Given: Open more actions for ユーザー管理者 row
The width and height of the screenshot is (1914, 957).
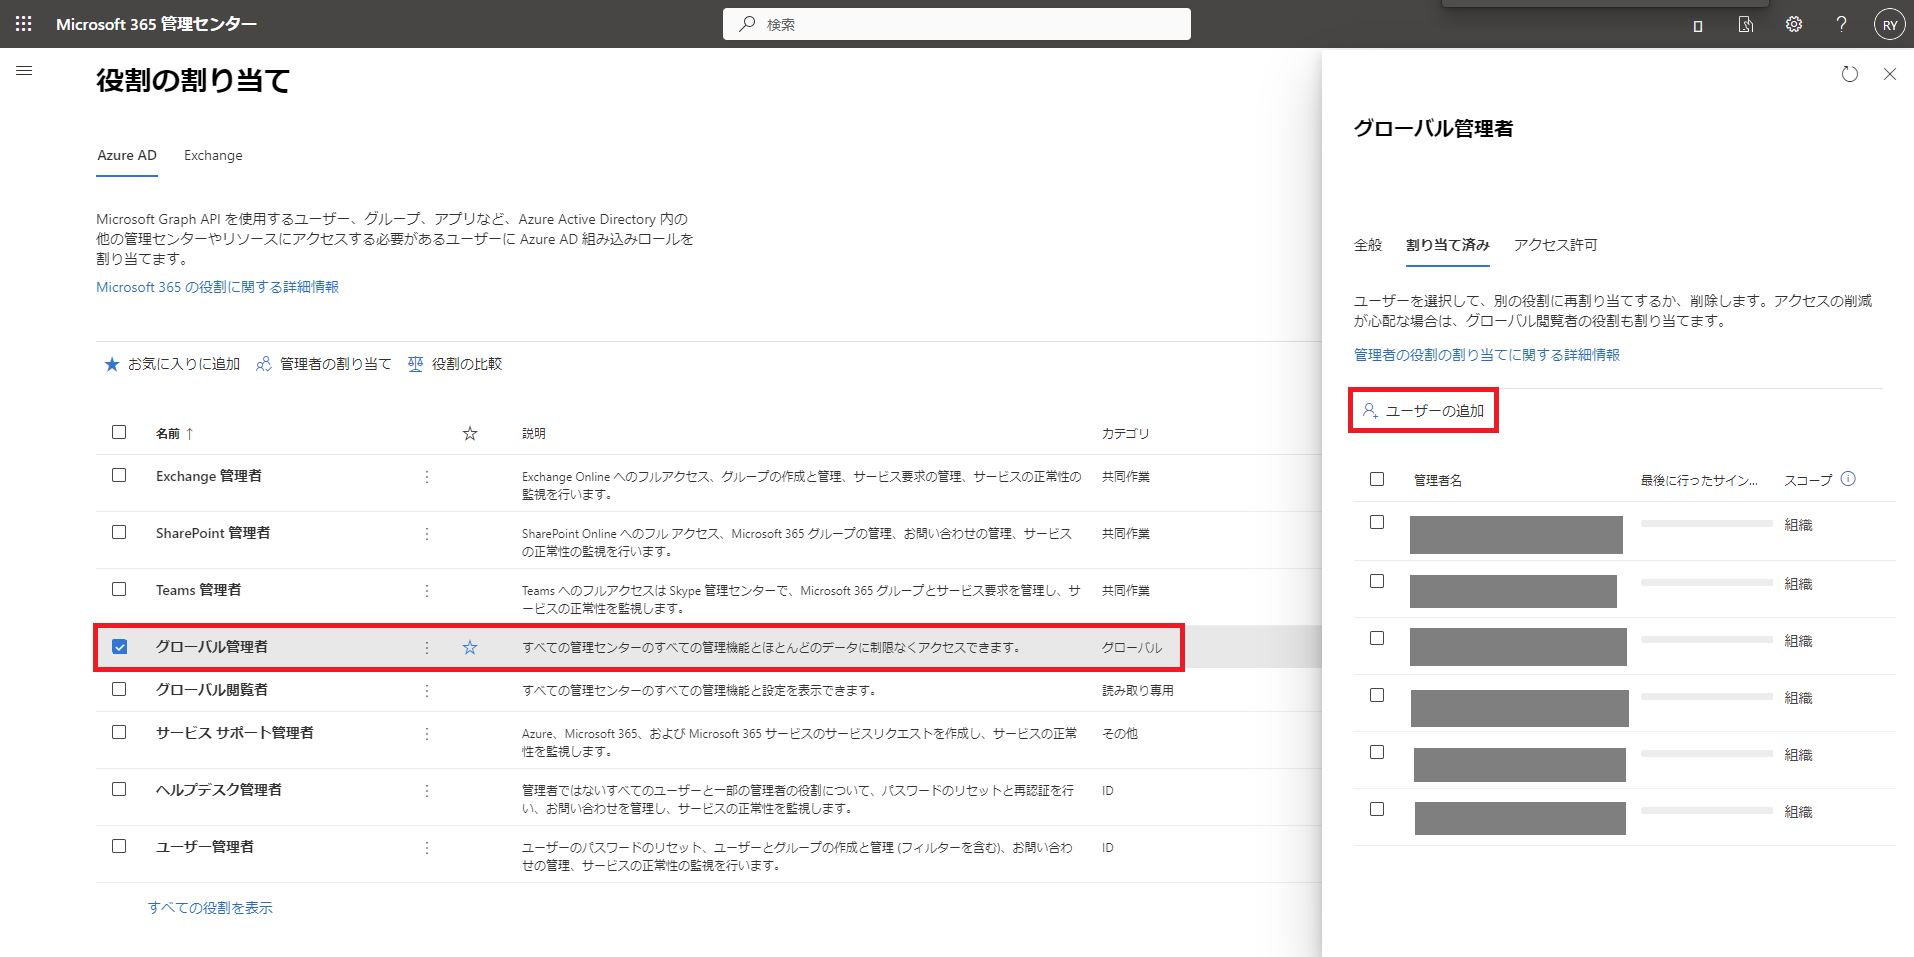Looking at the screenshot, I should (x=427, y=848).
